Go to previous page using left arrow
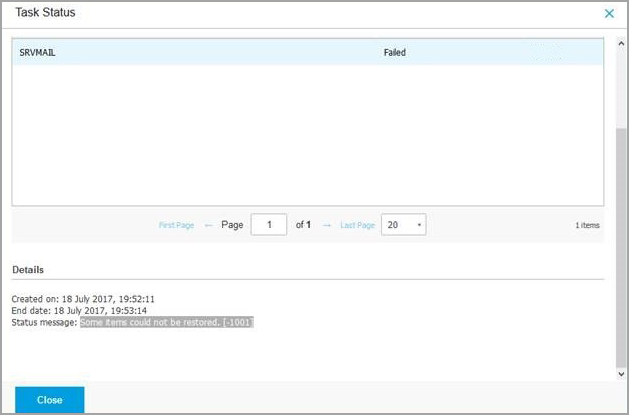The image size is (629, 415). point(208,226)
